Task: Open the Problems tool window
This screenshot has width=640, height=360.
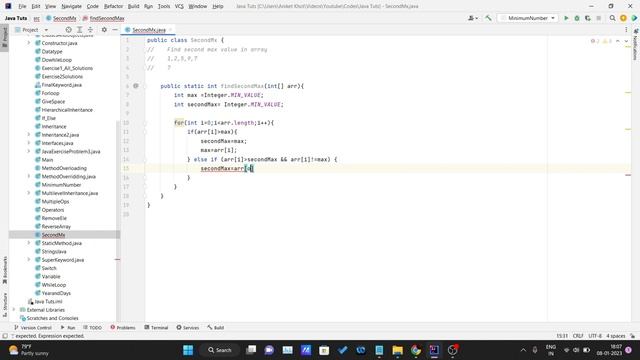Action: click(123, 327)
